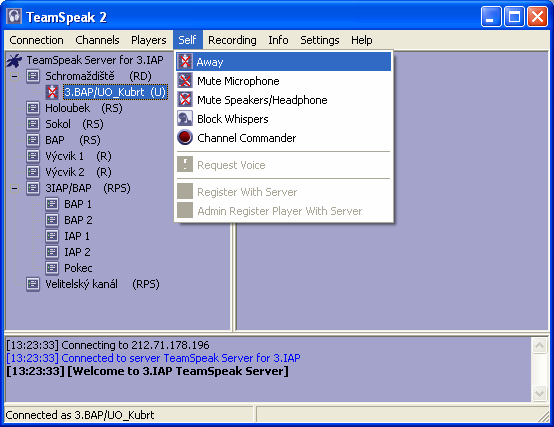Viewport: 554px width, 427px height.
Task: Click the BAP 1 sub-channel icon
Action: coord(52,204)
